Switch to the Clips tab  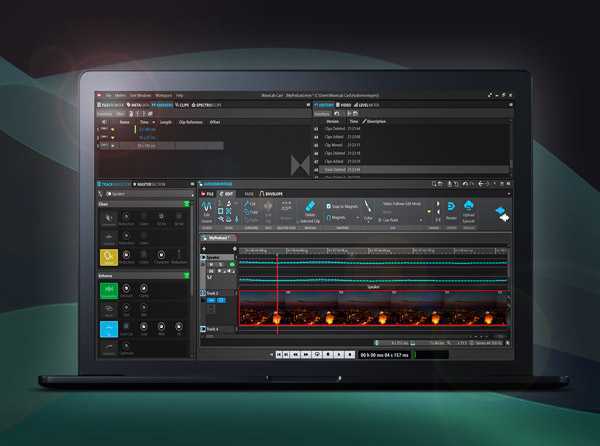coord(182,105)
